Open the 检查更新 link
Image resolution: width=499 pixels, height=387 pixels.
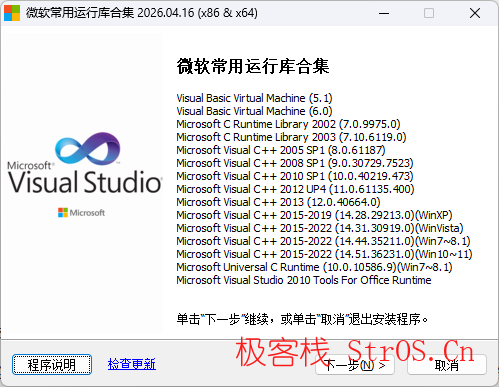132,364
